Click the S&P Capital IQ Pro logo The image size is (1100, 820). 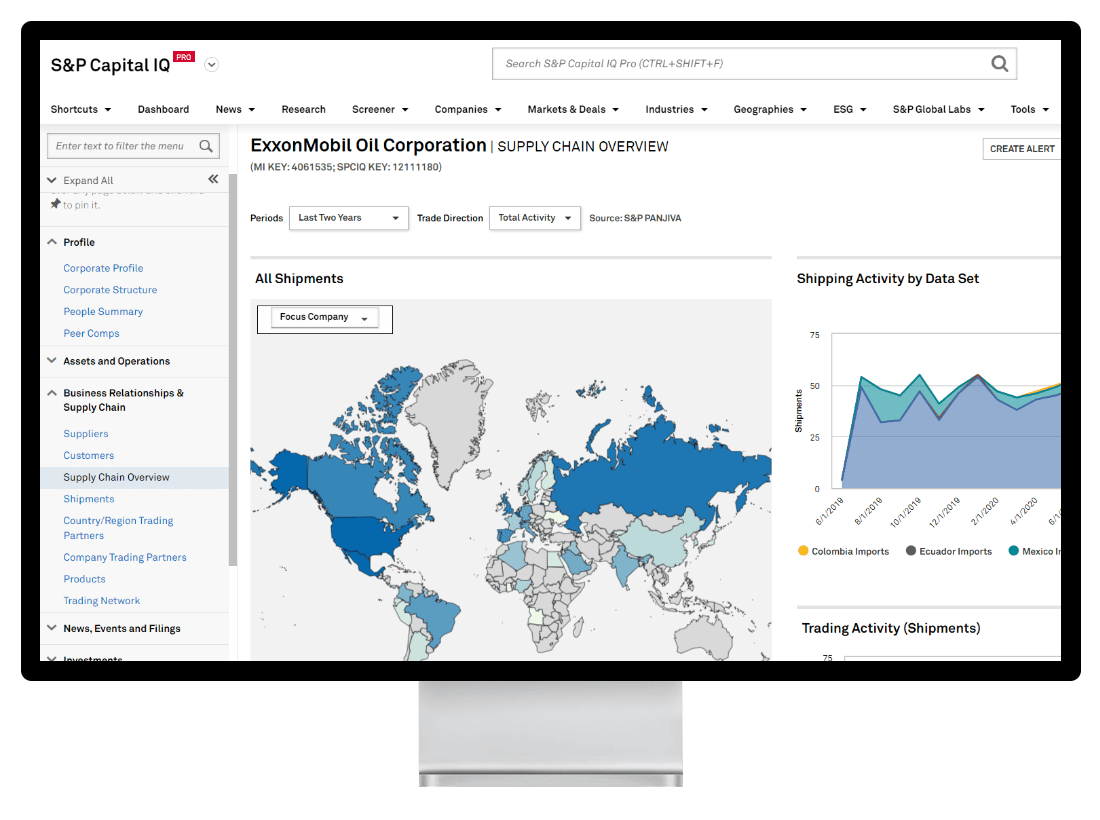(123, 64)
